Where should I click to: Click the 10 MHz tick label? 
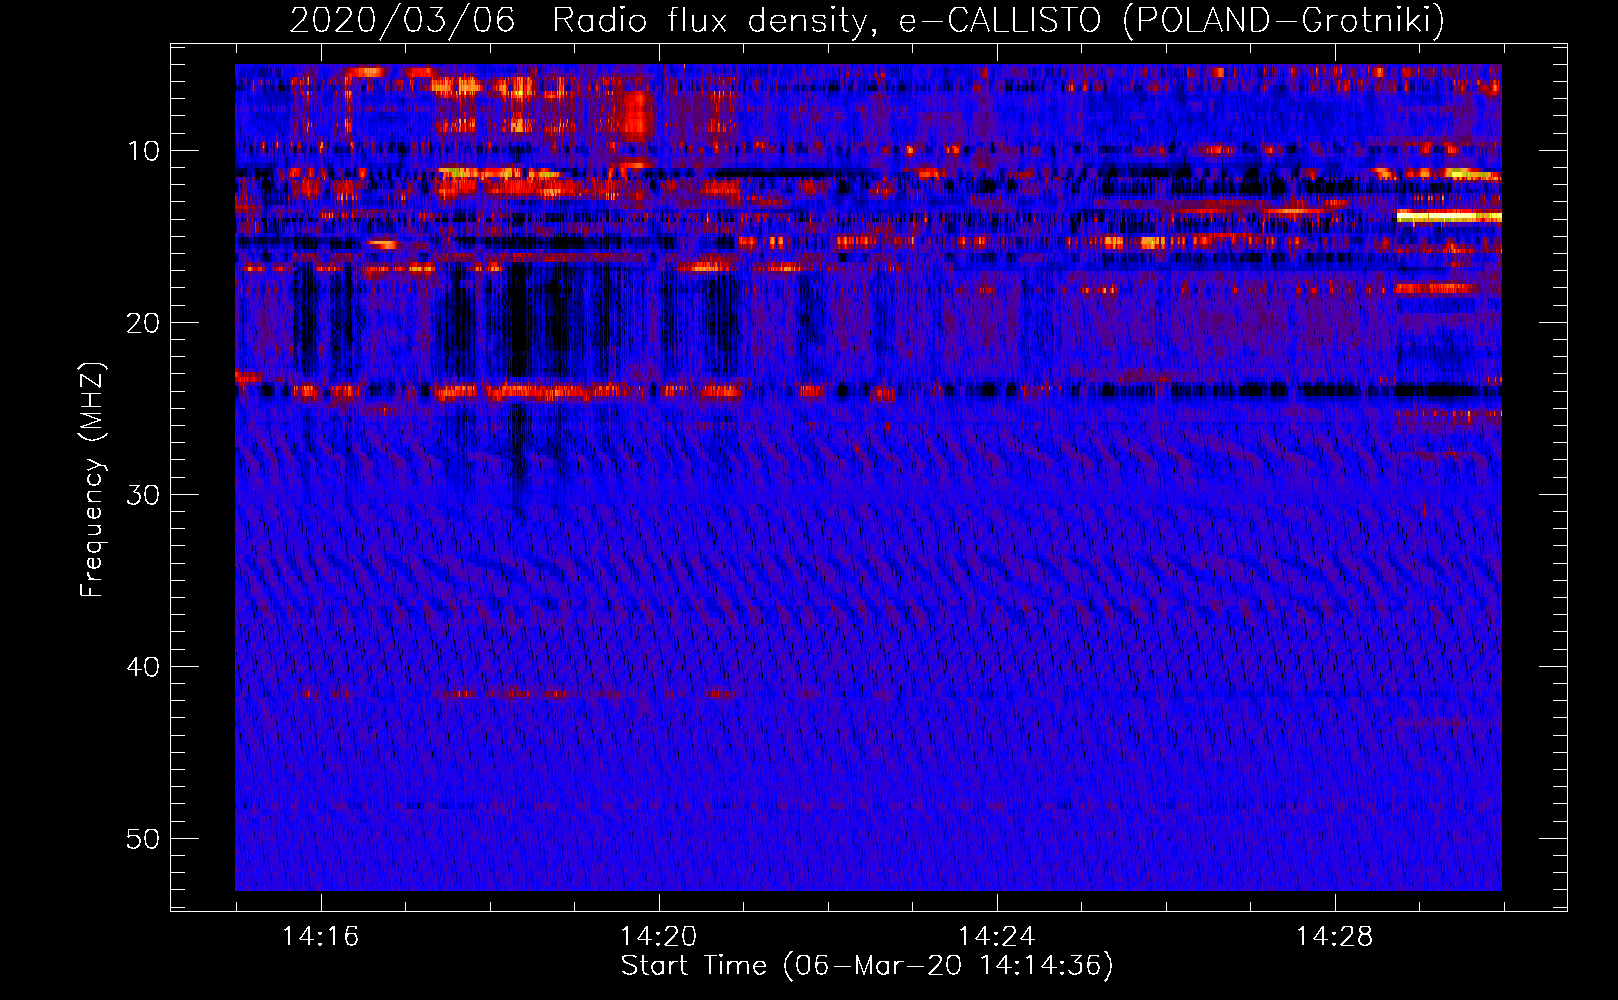tap(144, 151)
